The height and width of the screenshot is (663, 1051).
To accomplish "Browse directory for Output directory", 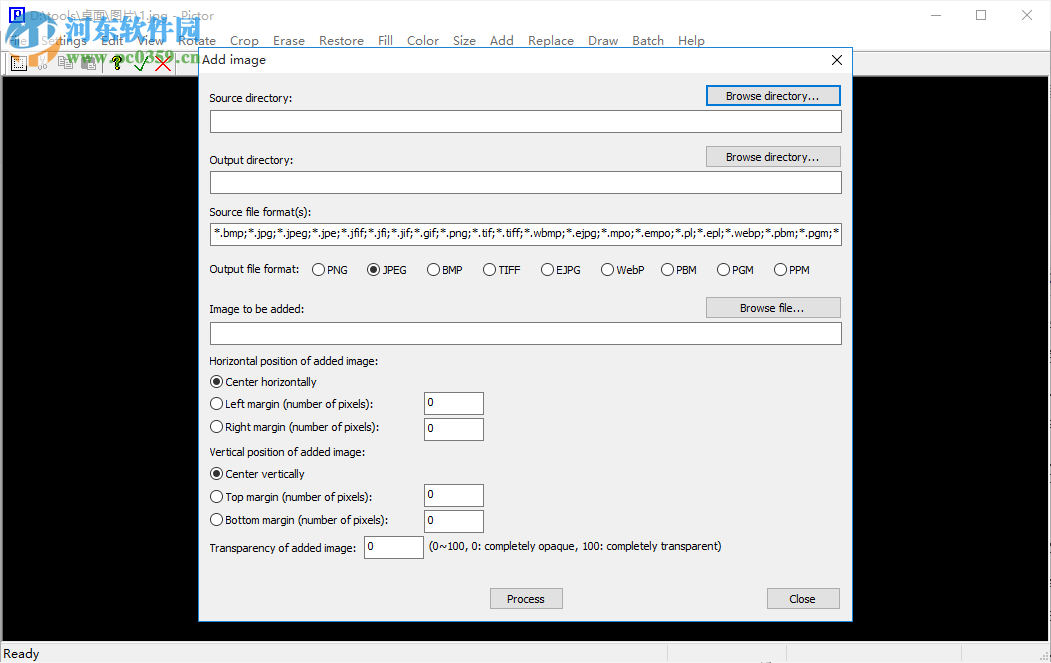I will pos(773,157).
